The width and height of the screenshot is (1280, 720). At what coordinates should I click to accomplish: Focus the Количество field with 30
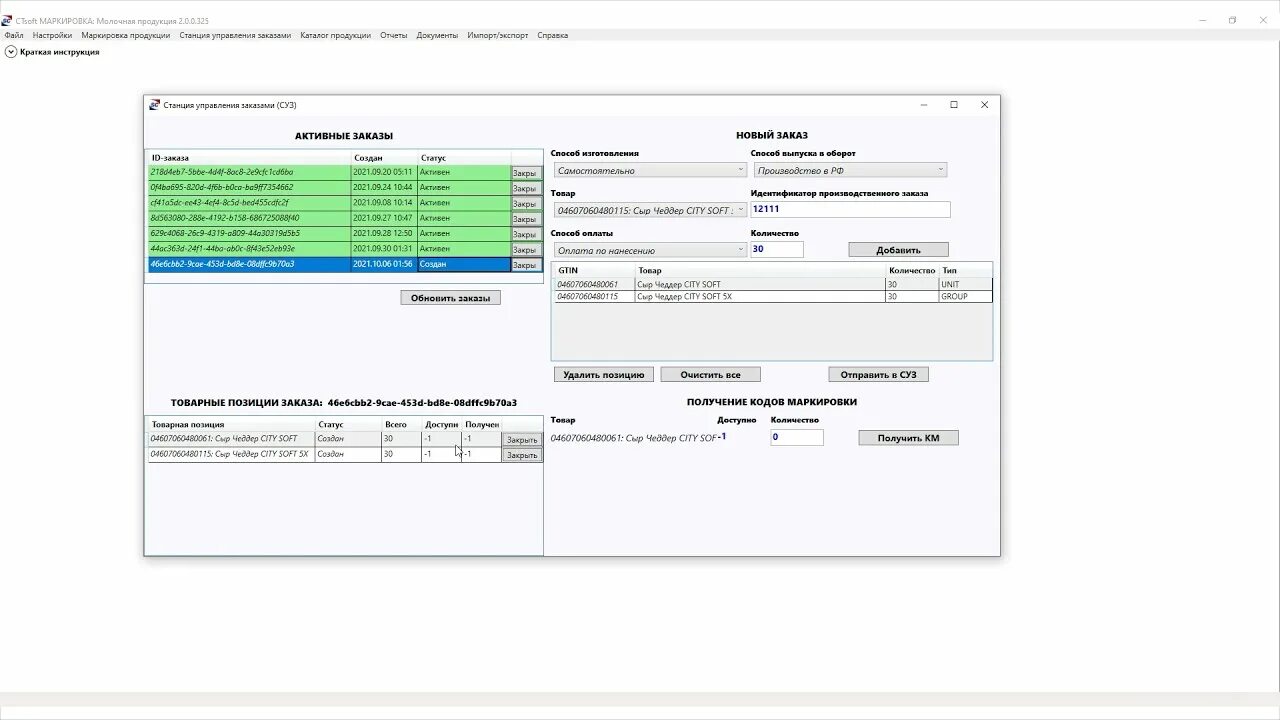776,249
